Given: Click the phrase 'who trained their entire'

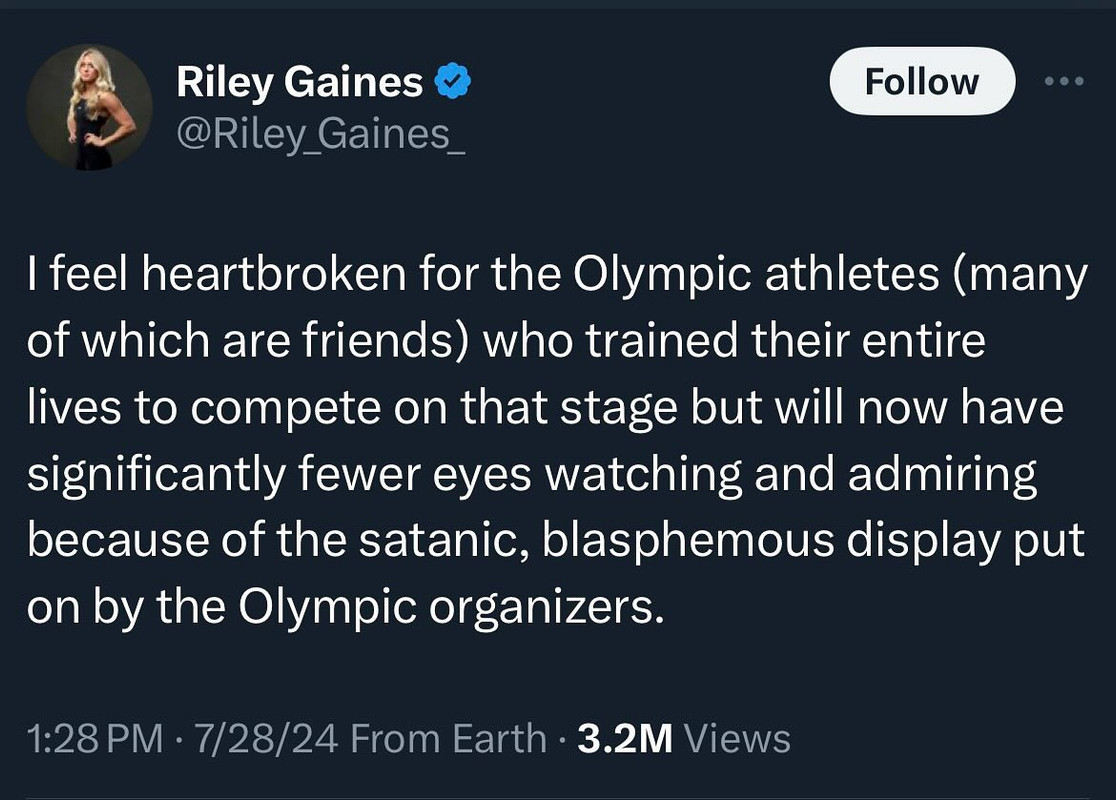Looking at the screenshot, I should (x=735, y=340).
